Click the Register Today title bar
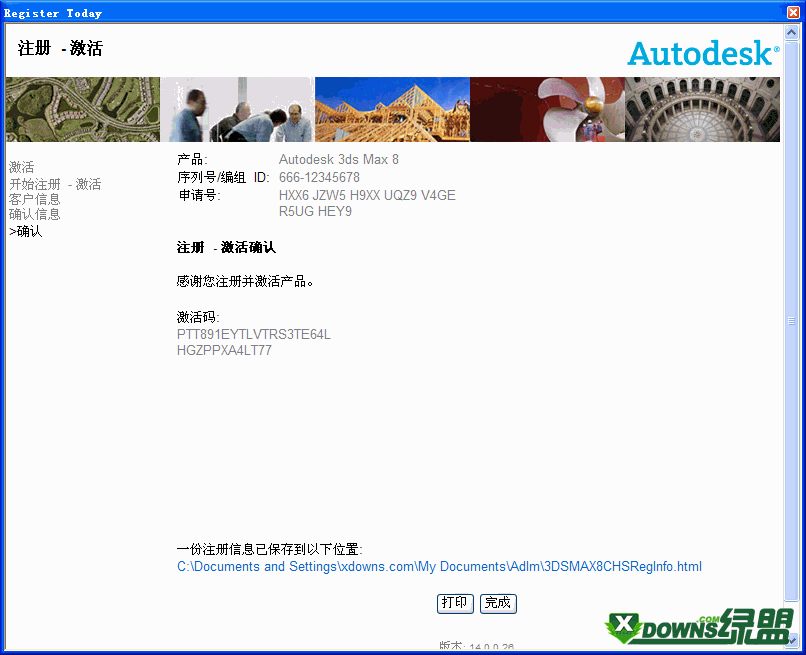This screenshot has width=806, height=655. (x=393, y=12)
